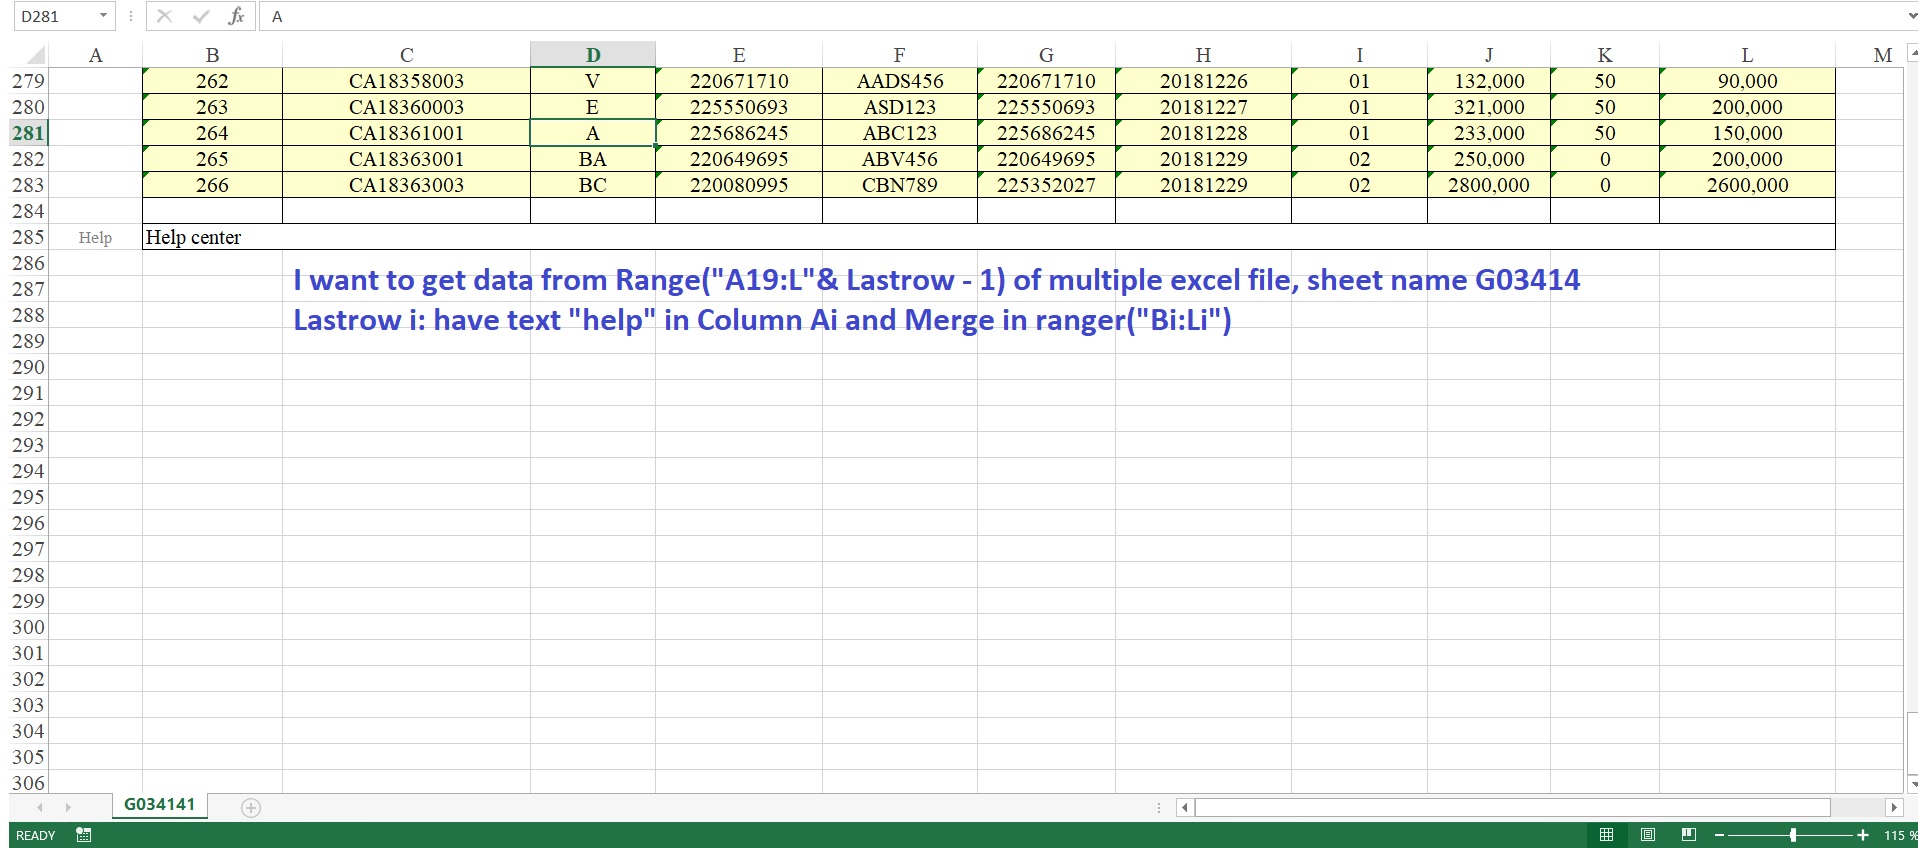Click cell containing 20181226
Viewport: 1918px width, 848px height.
[1203, 81]
